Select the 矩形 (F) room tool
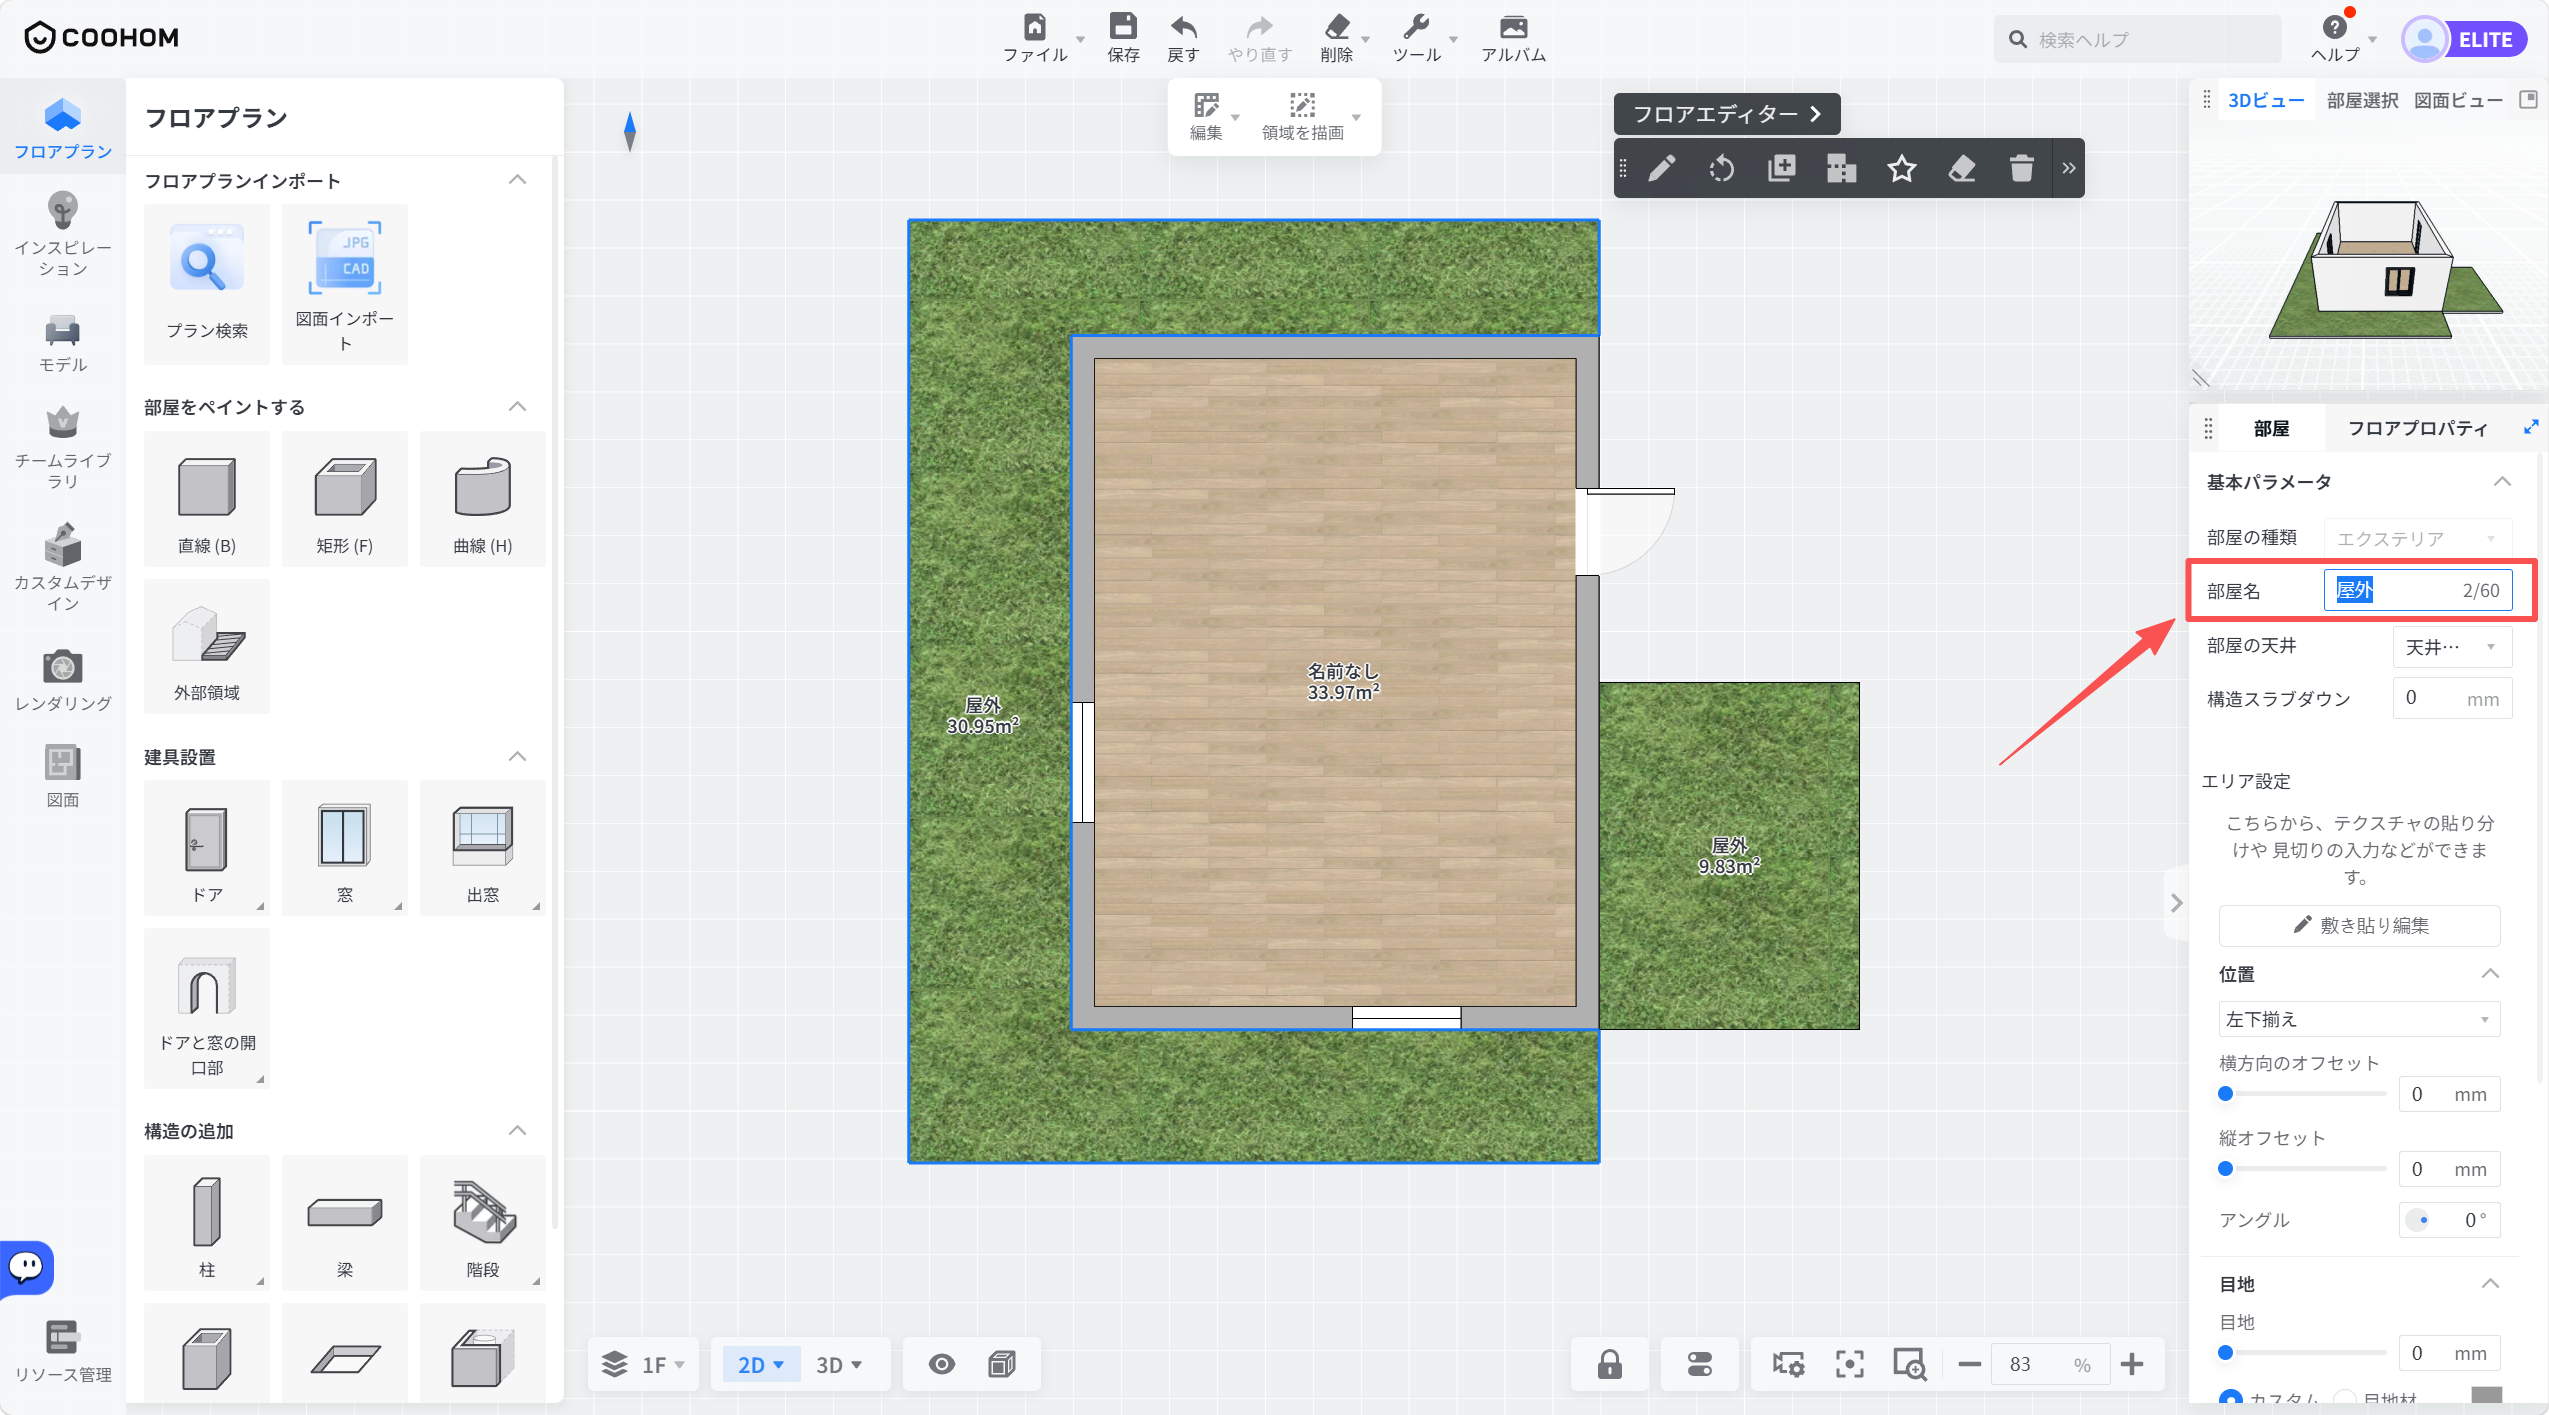 [x=345, y=499]
